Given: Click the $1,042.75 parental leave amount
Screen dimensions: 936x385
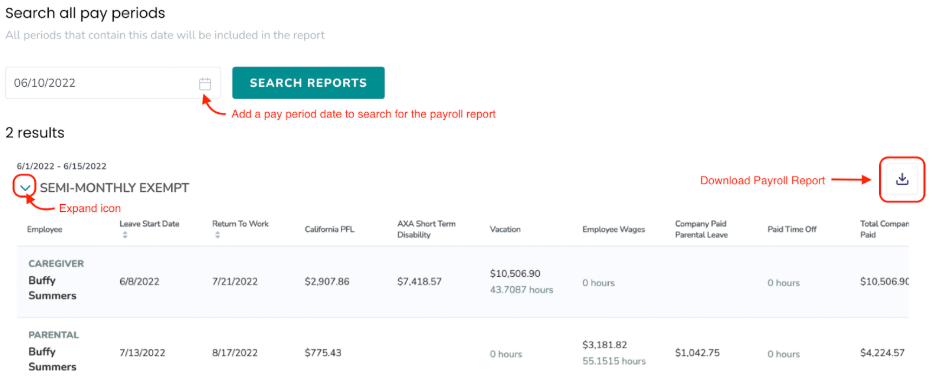Looking at the screenshot, I should click(x=697, y=353).
